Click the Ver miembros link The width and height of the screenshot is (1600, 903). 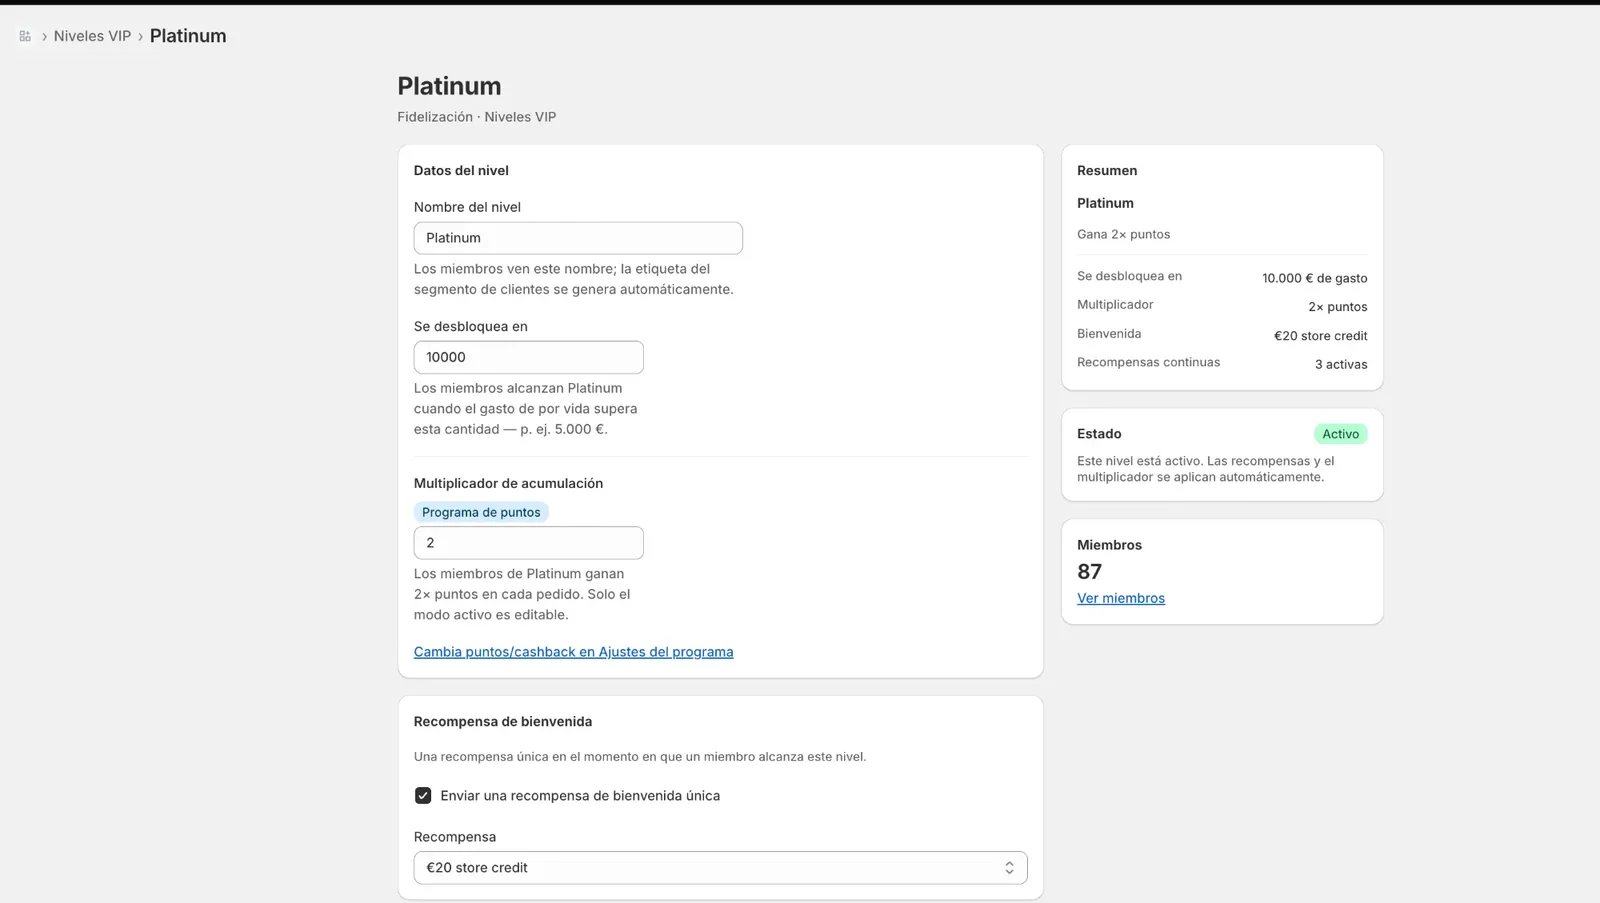(1121, 598)
